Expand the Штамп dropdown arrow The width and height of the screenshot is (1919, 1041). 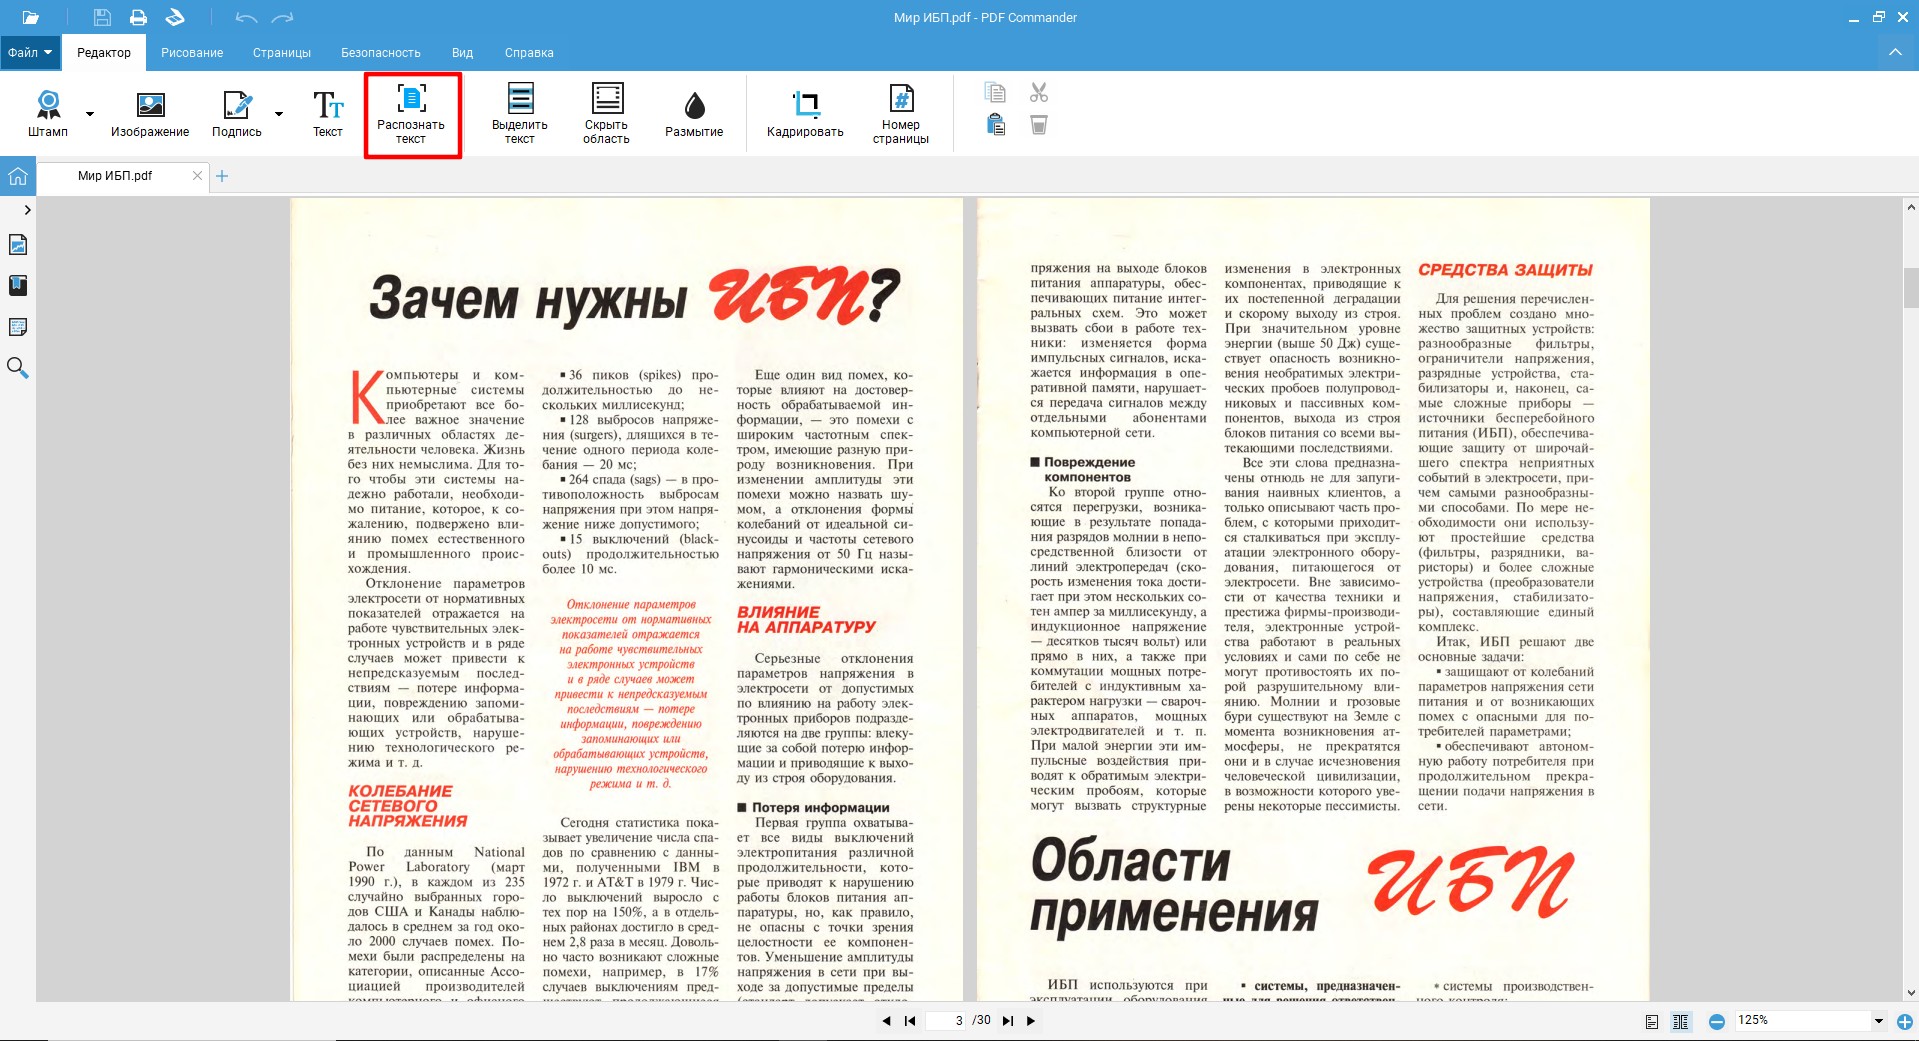90,113
